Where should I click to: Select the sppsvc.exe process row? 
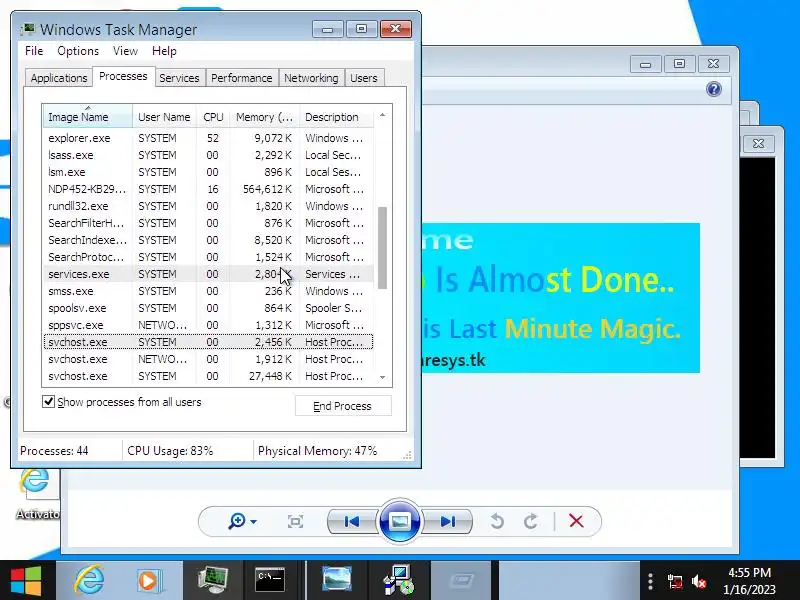pyautogui.click(x=208, y=325)
